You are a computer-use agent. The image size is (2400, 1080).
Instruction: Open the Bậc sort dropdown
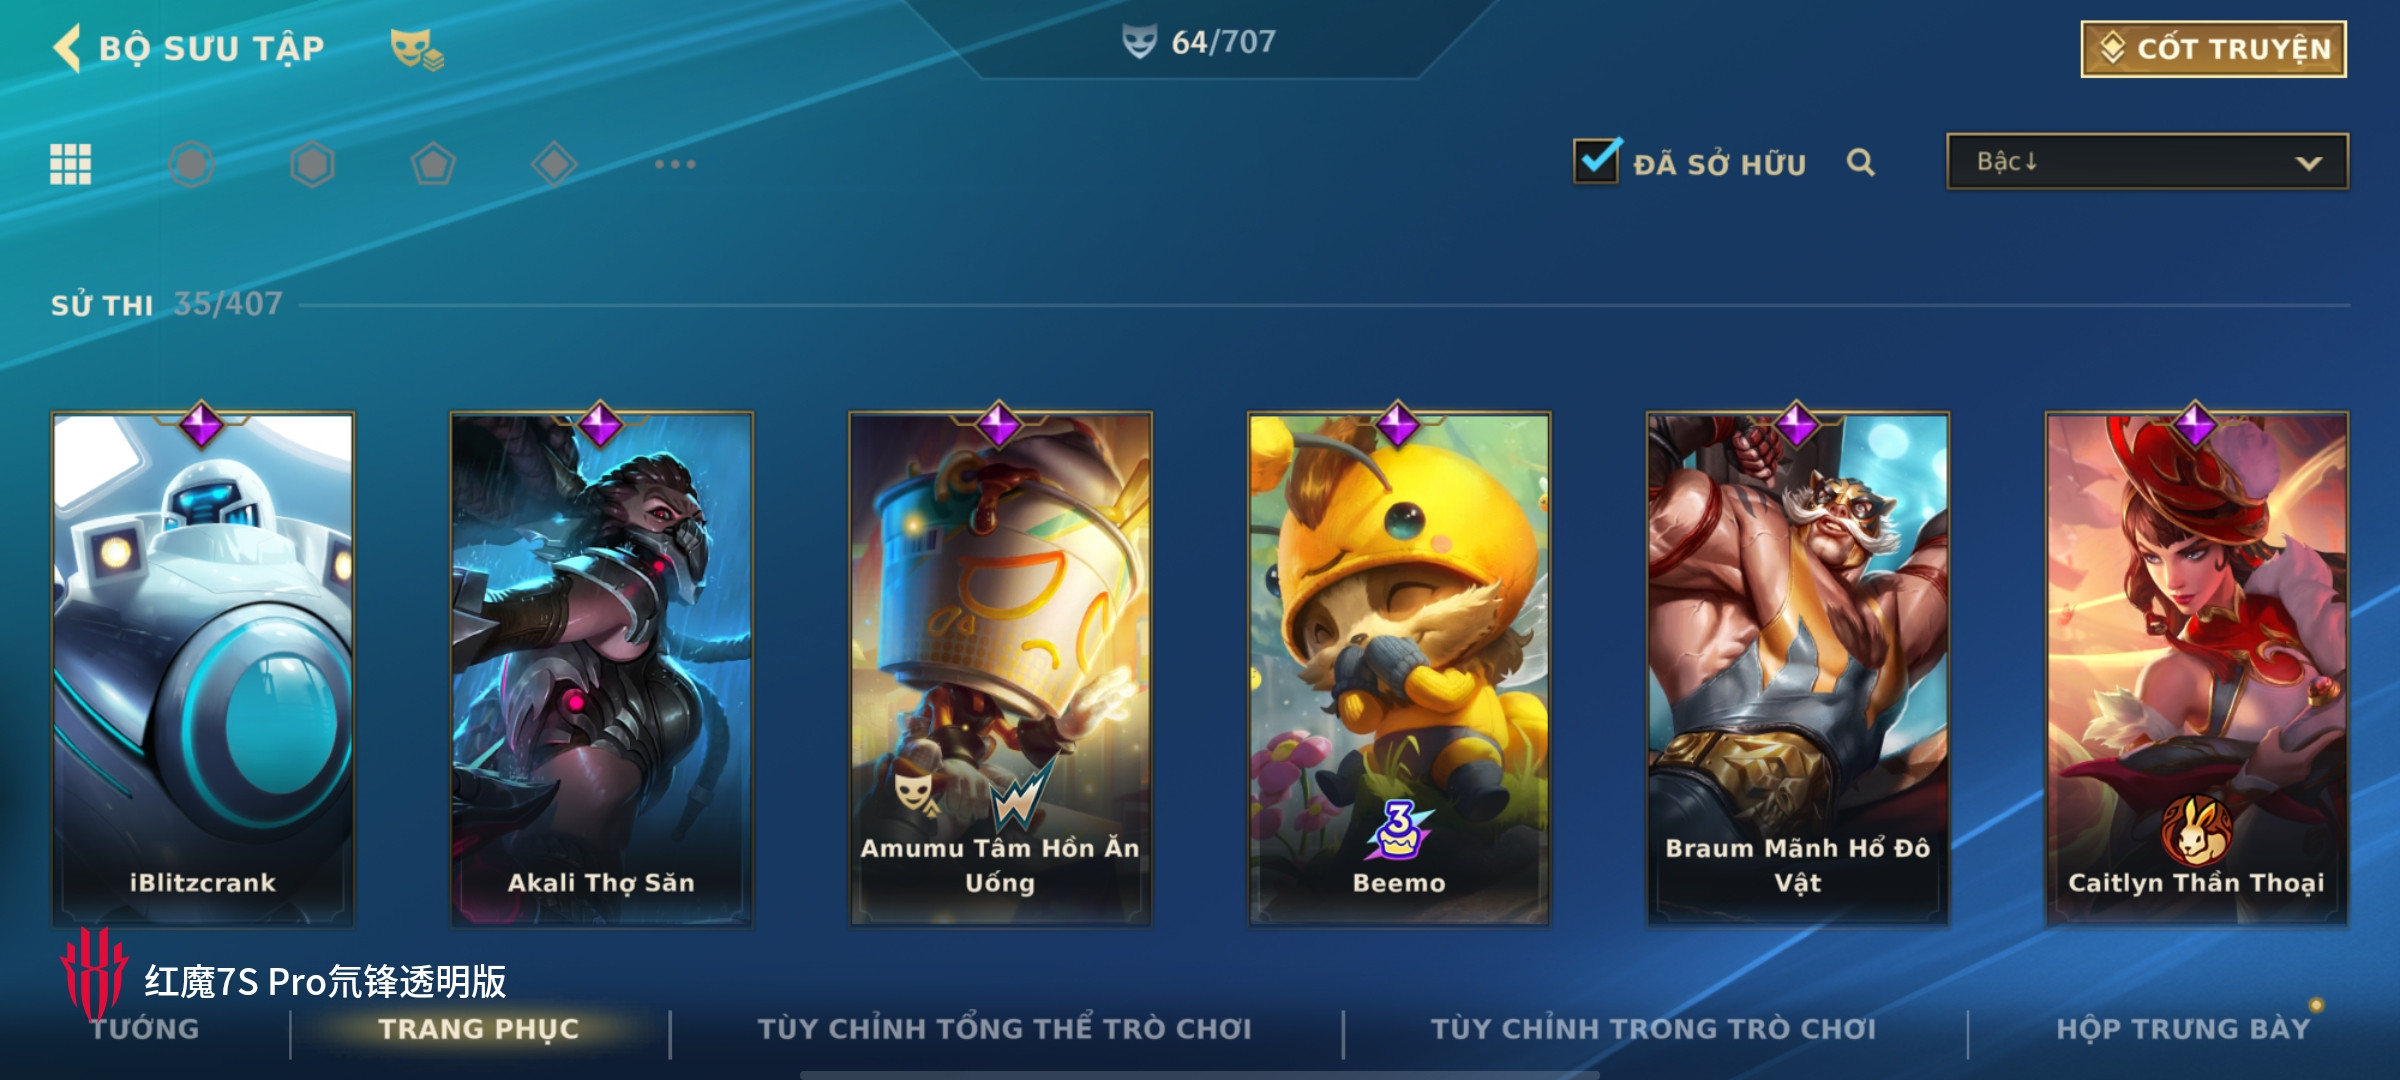[2147, 162]
